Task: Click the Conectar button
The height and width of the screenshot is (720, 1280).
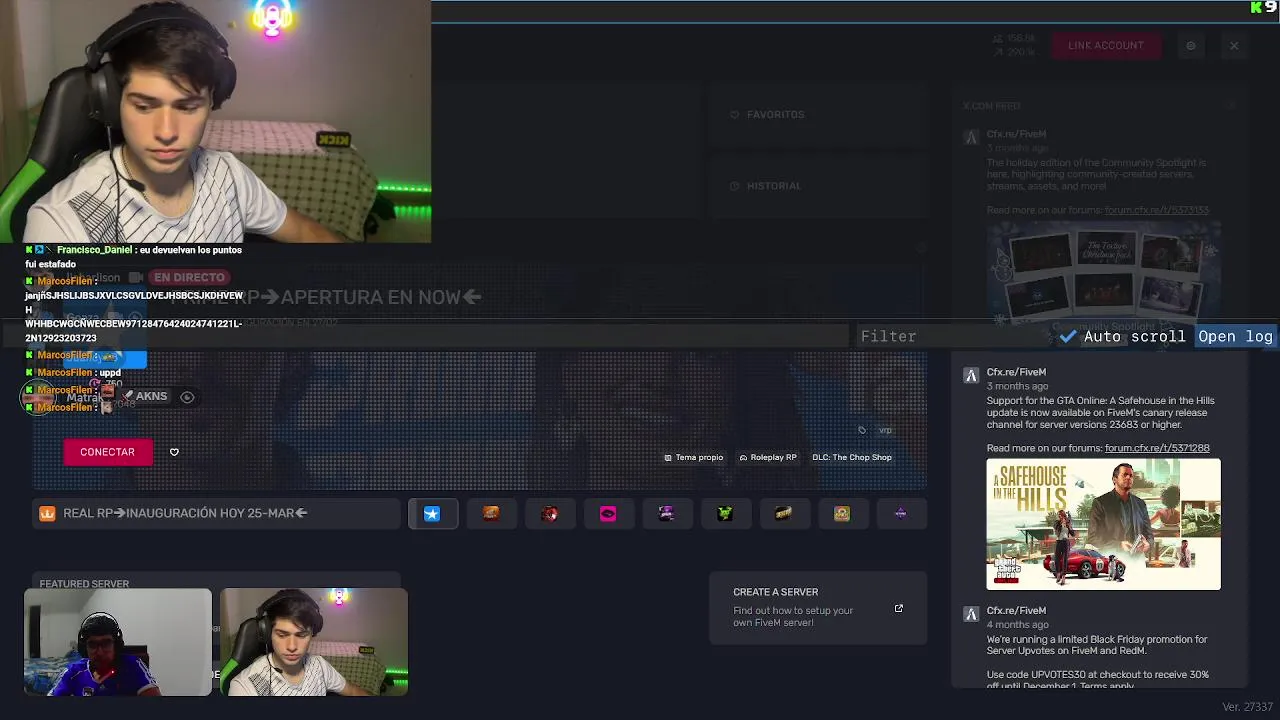Action: point(107,452)
